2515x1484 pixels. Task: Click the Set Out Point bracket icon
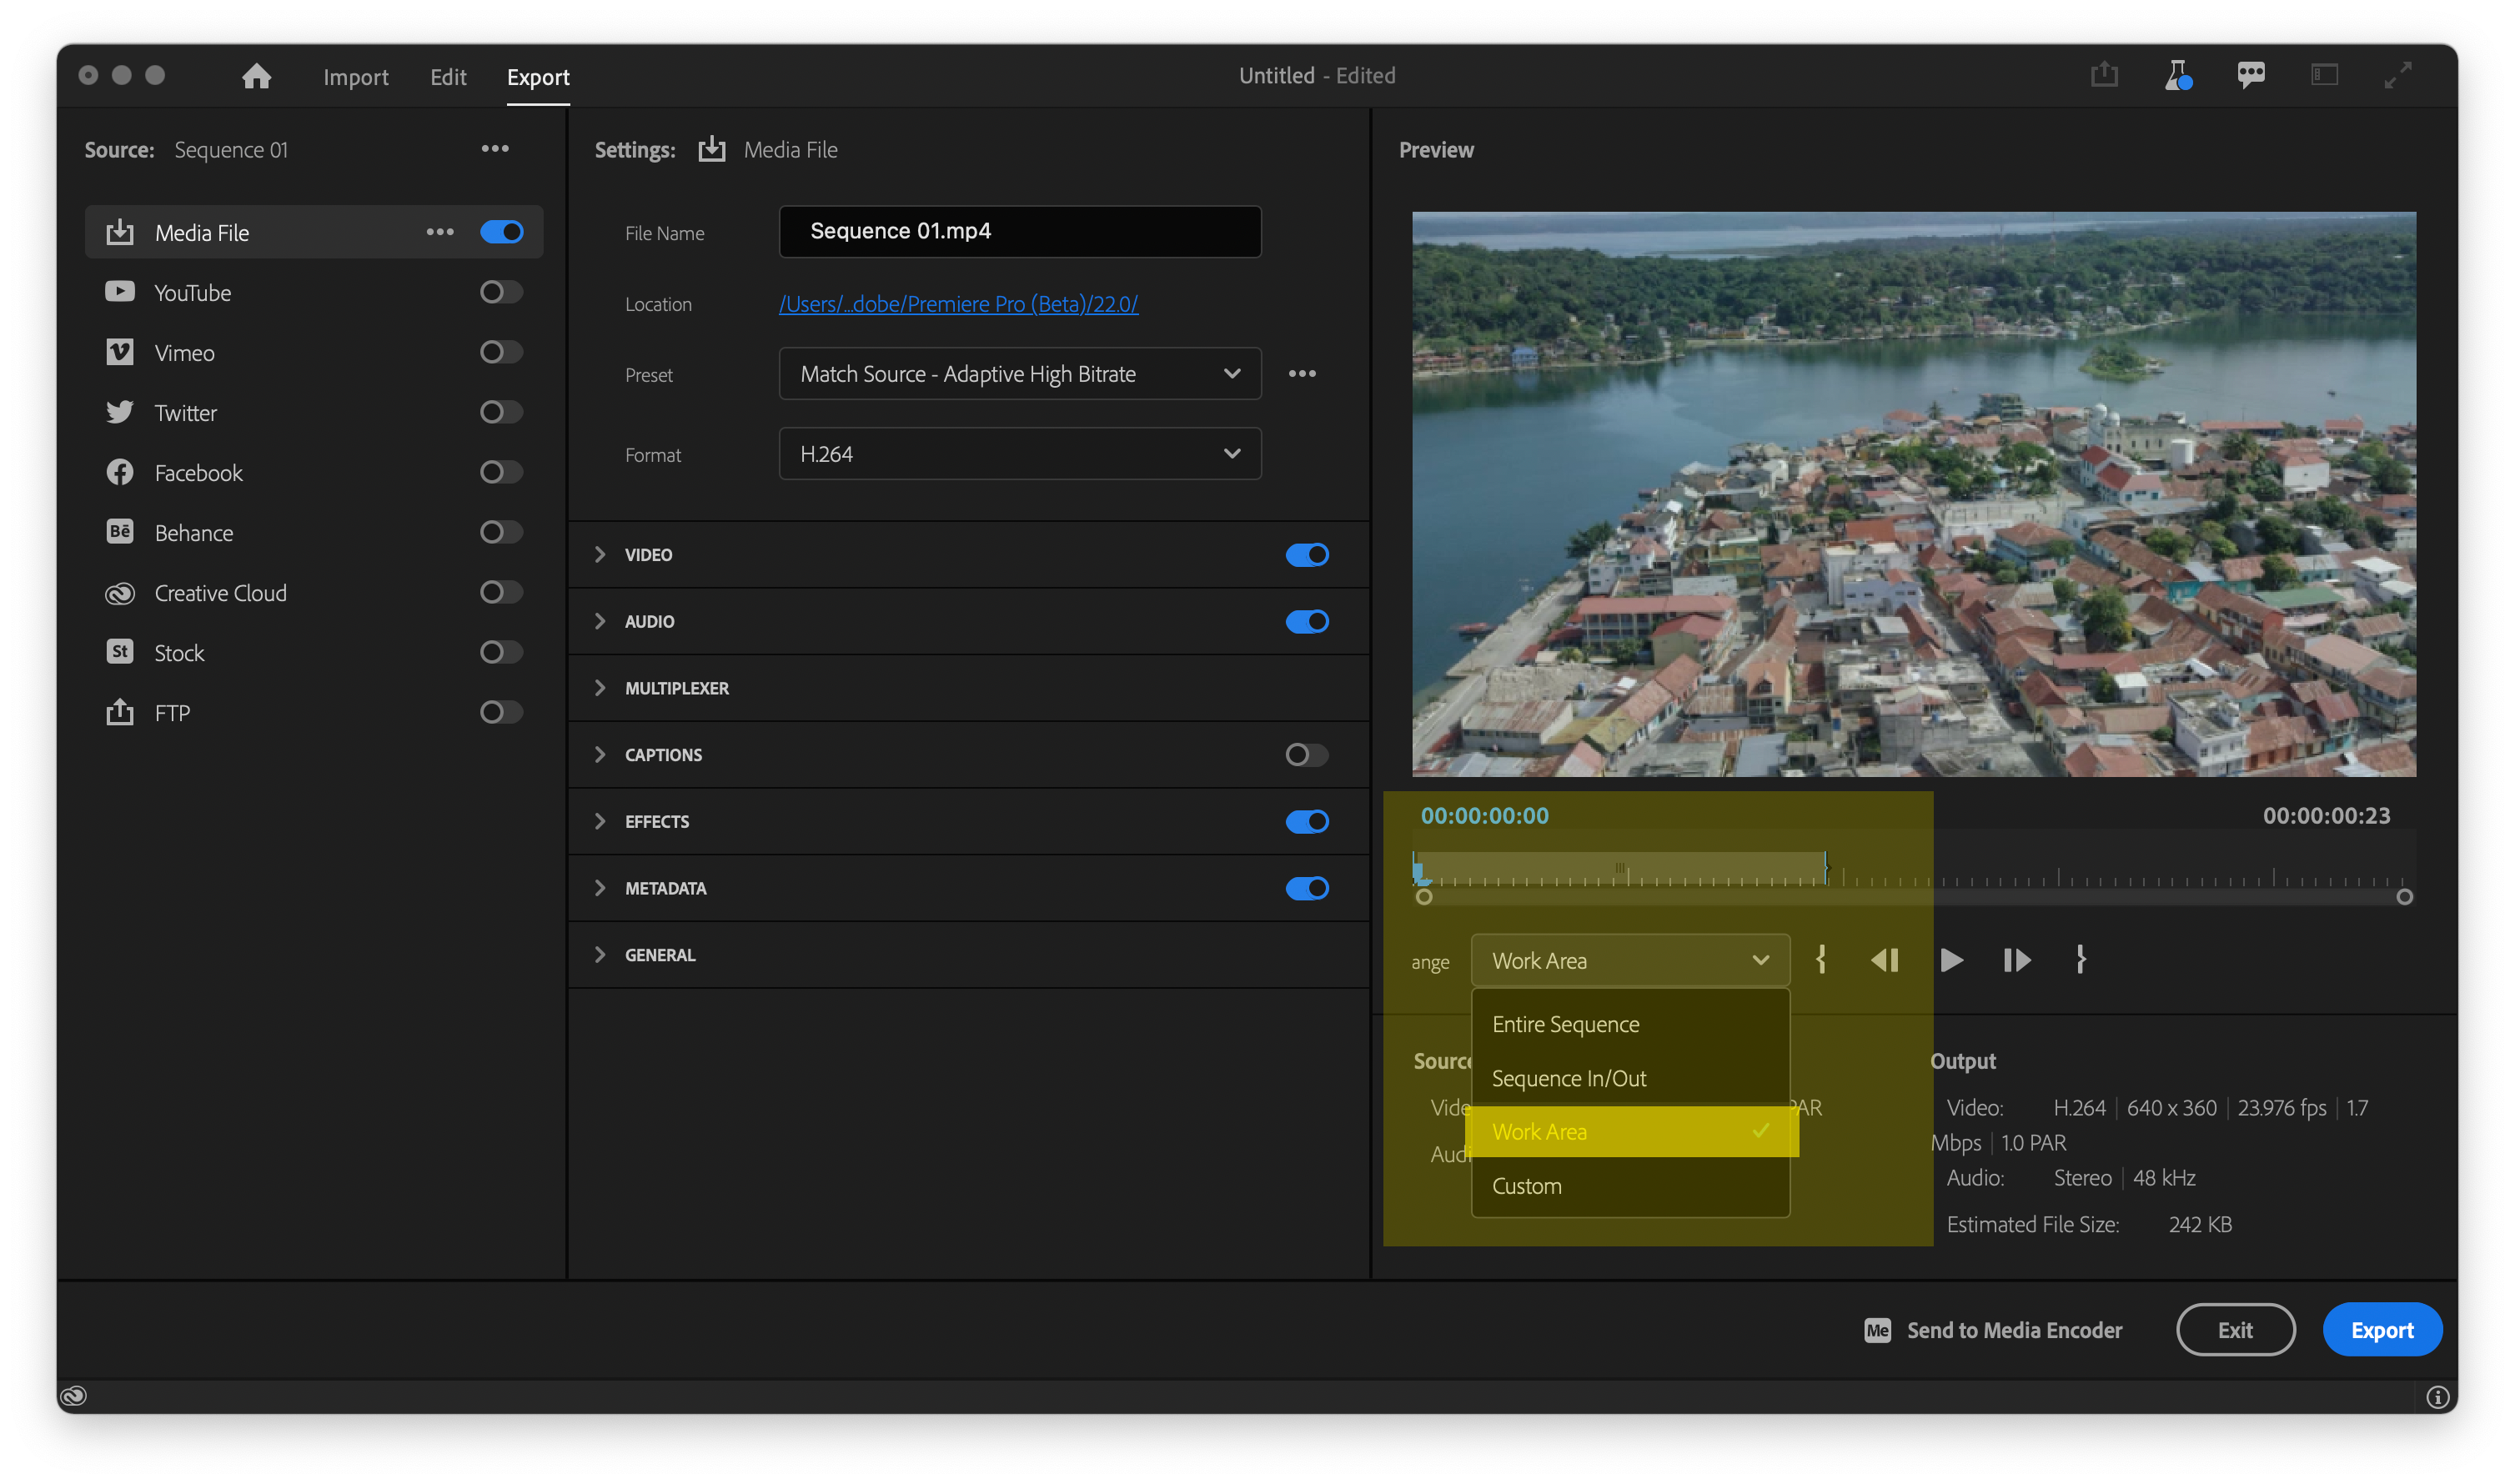pyautogui.click(x=2081, y=960)
